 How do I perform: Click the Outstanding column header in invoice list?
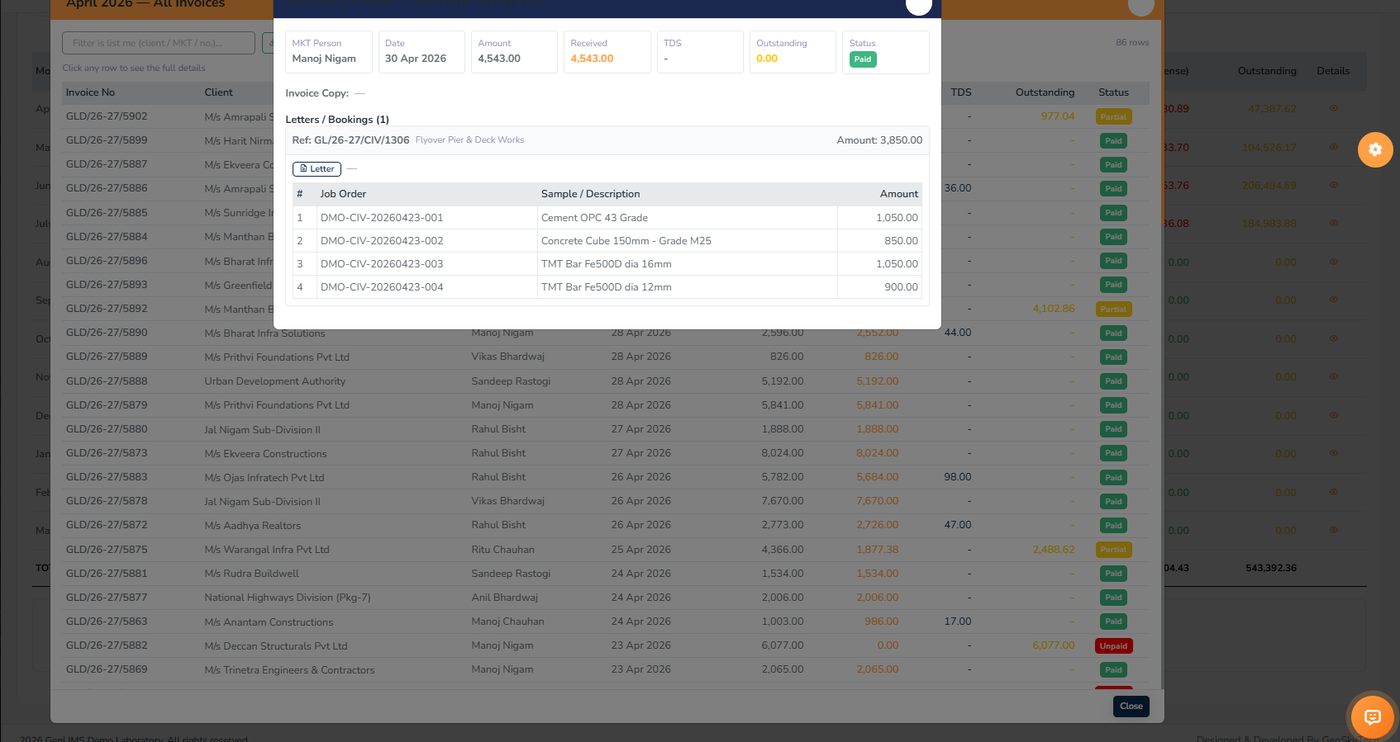click(1045, 92)
